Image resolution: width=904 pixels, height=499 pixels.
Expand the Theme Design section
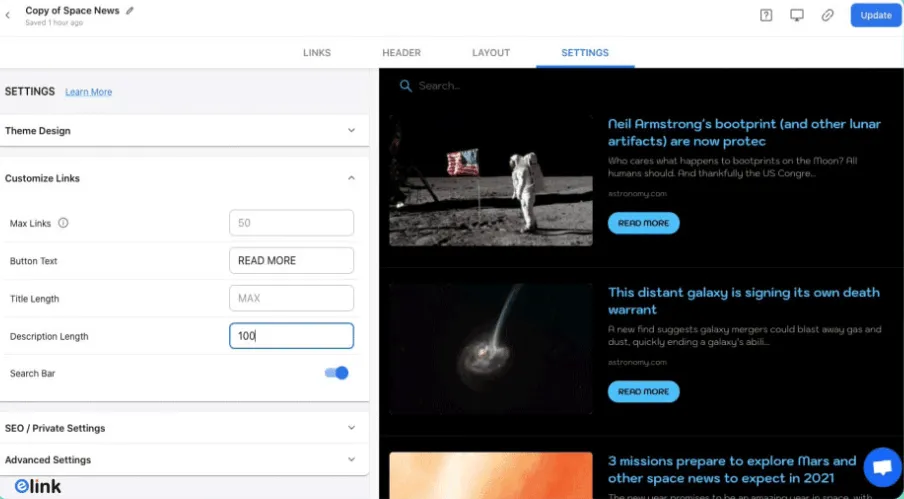pos(184,131)
